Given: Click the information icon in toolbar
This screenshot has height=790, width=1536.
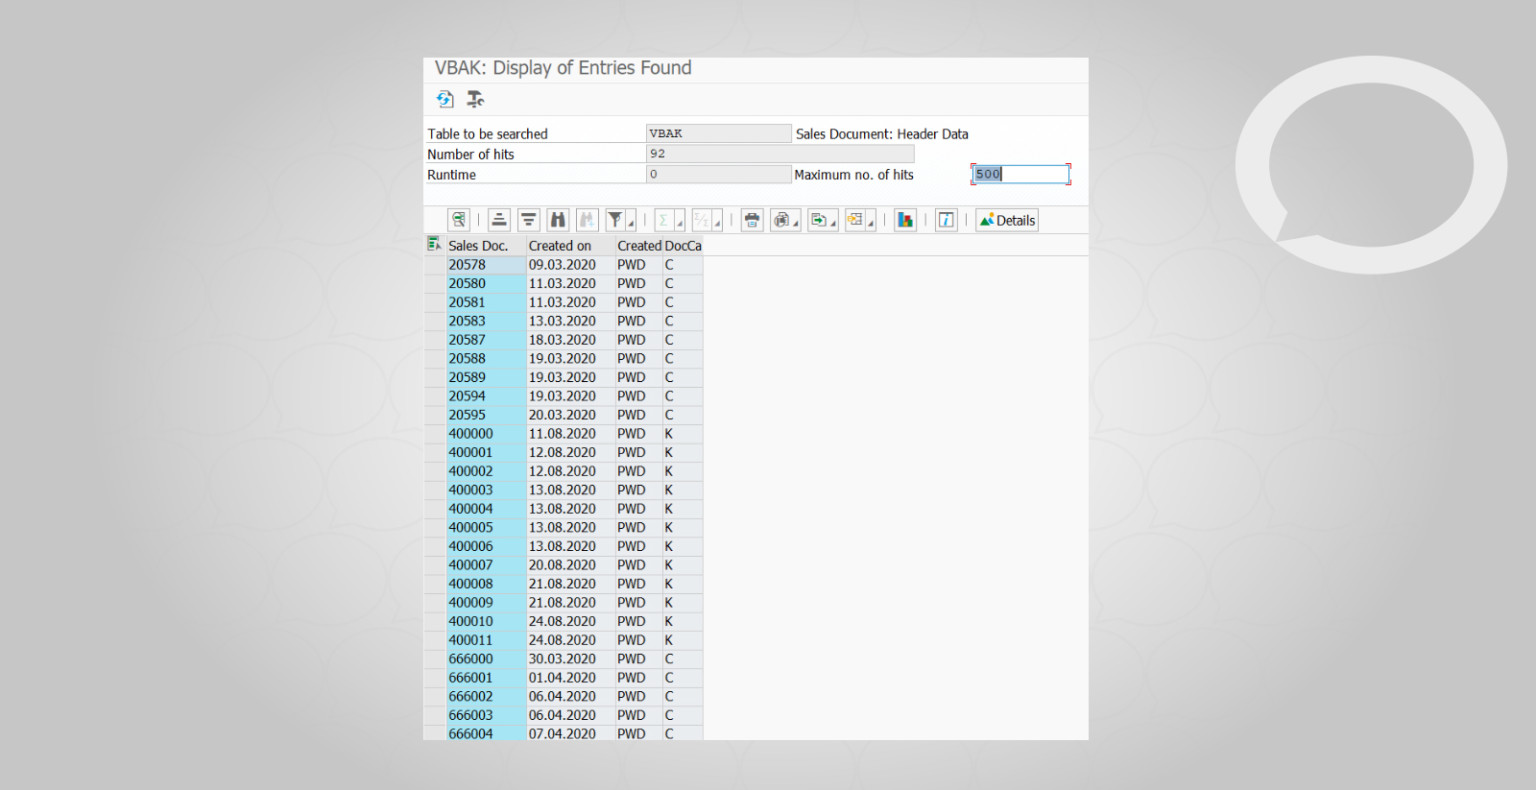Looking at the screenshot, I should pos(946,220).
